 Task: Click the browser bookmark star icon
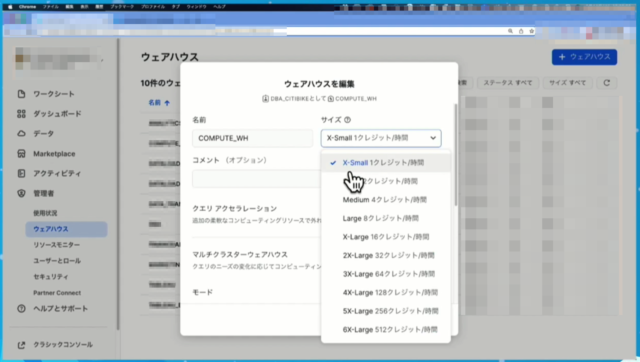point(531,31)
